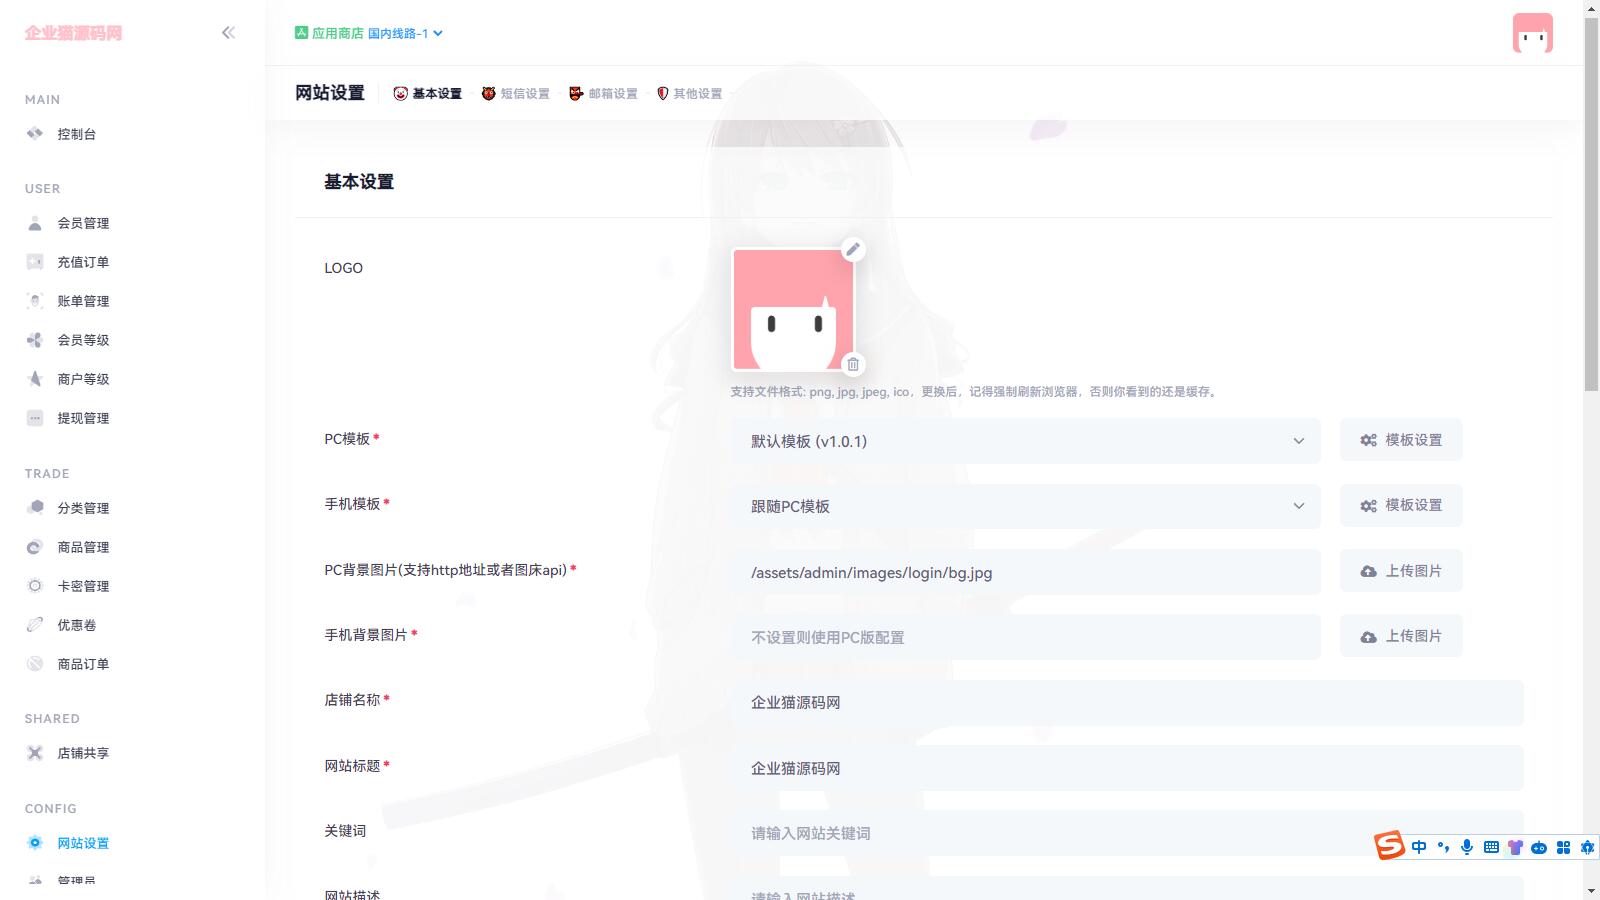Viewport: 1600px width, 900px height.
Task: Open the 国内线路-1 line selector dropdown
Action: pos(405,33)
